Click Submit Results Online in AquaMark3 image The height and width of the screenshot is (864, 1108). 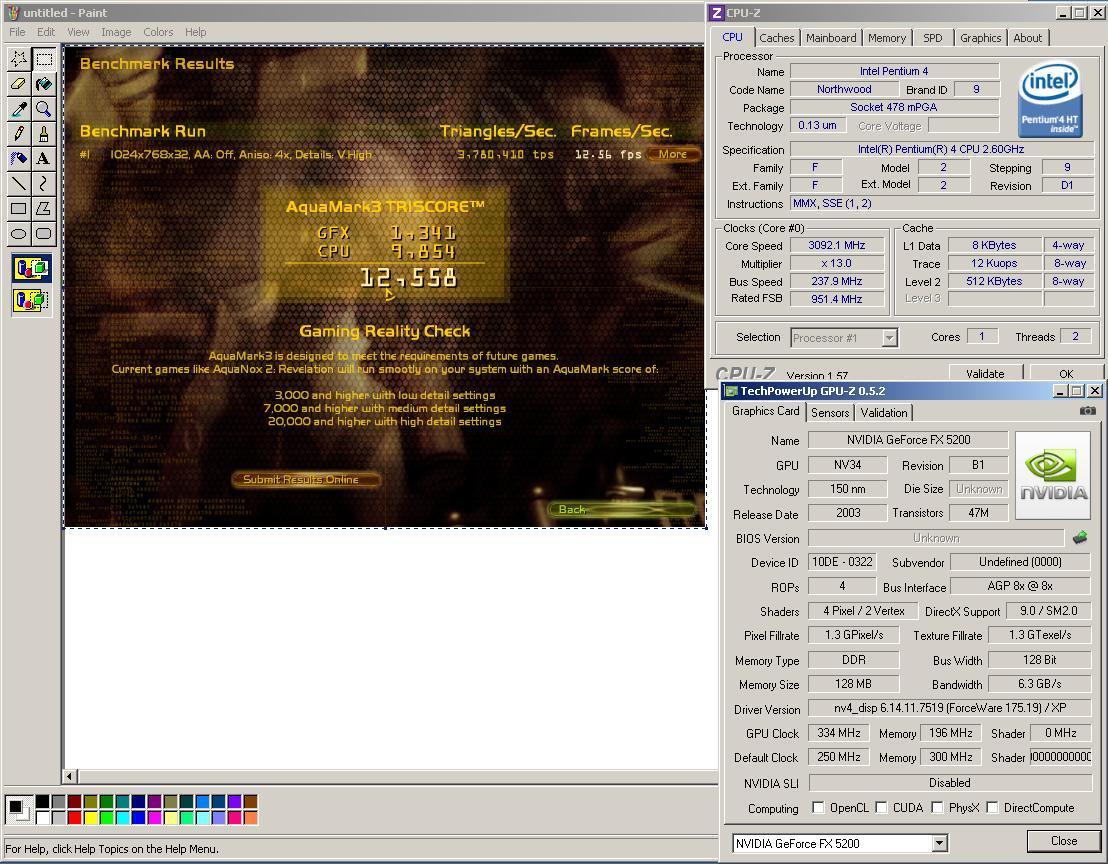pos(306,479)
